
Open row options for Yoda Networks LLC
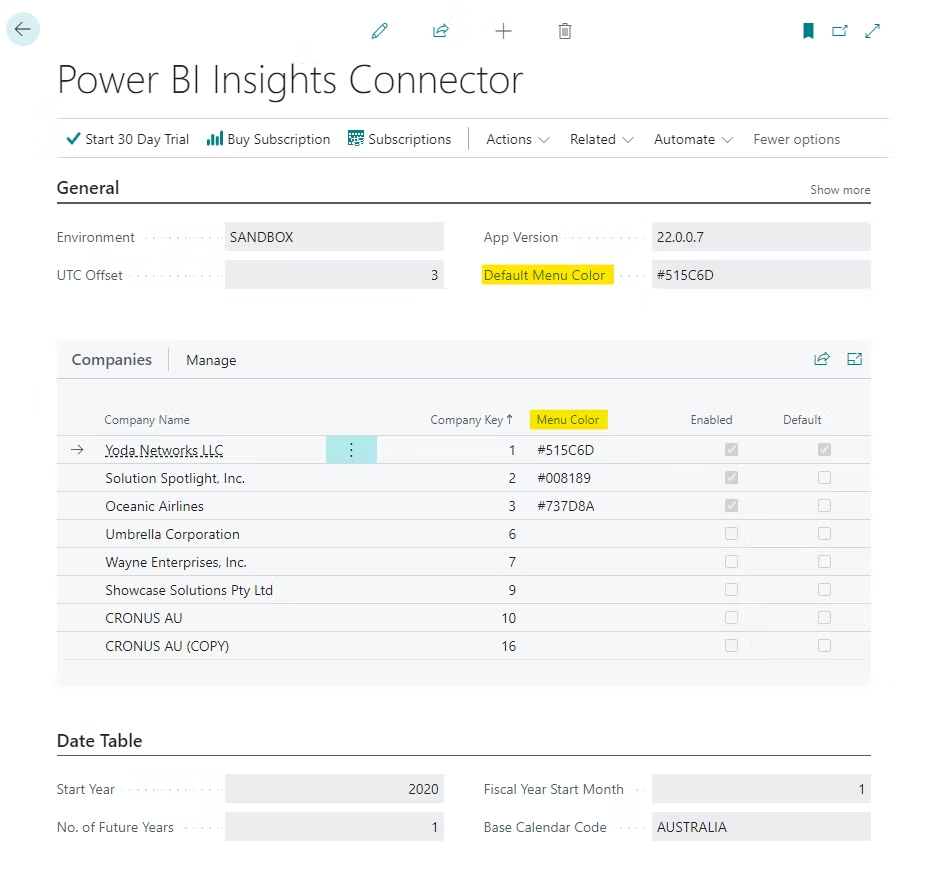(351, 450)
